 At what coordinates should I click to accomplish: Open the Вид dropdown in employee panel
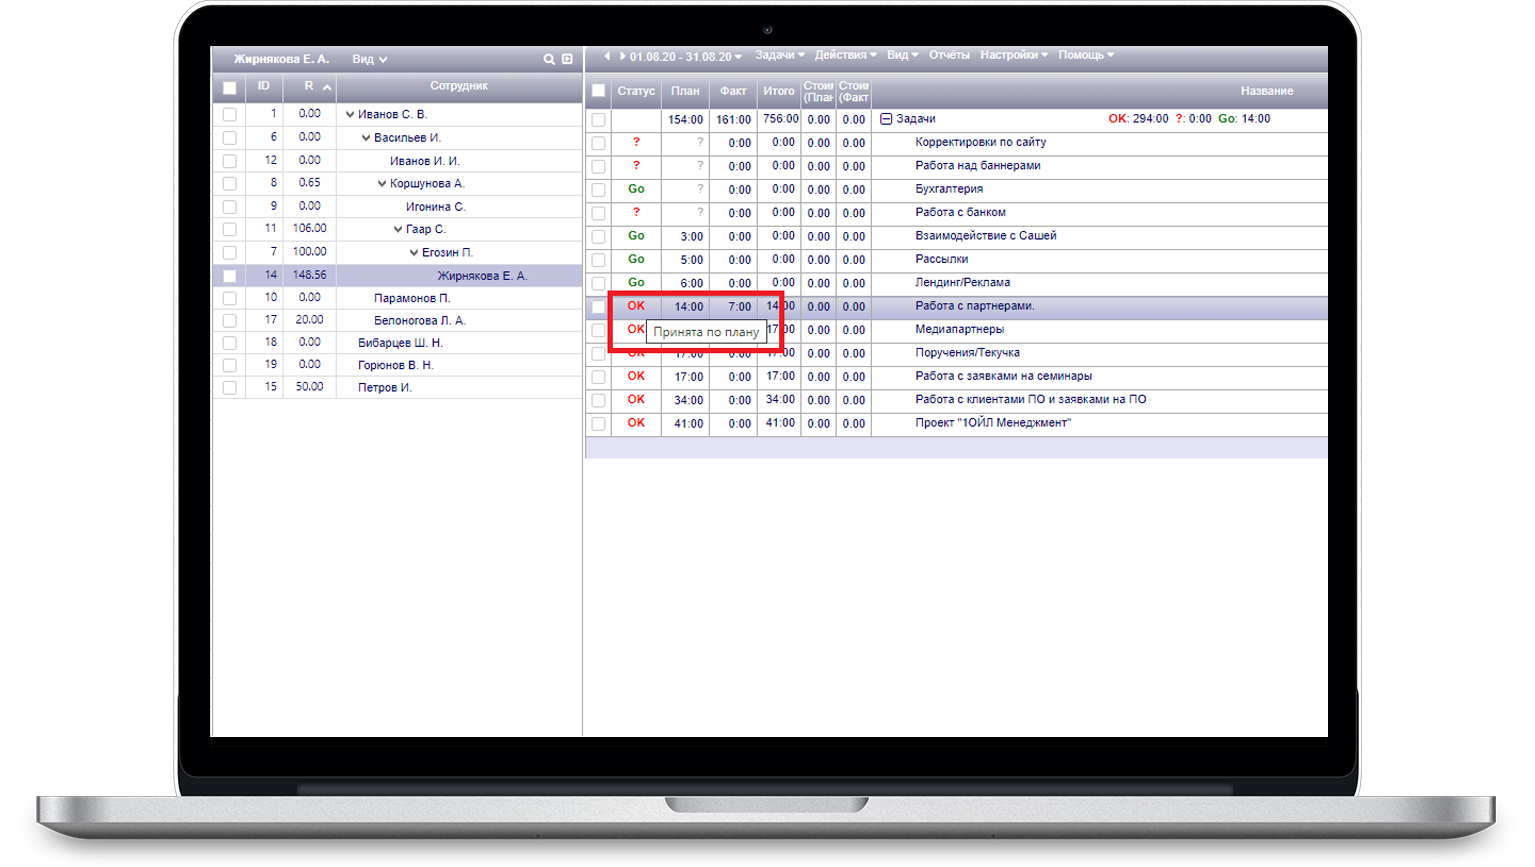coord(369,60)
